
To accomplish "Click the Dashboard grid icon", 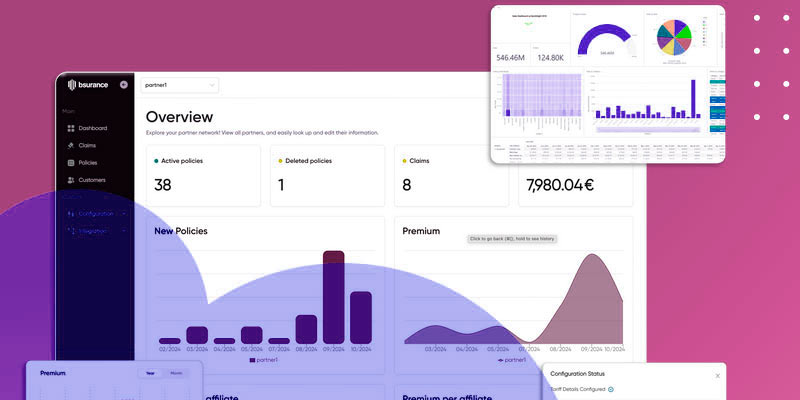I will coord(71,128).
